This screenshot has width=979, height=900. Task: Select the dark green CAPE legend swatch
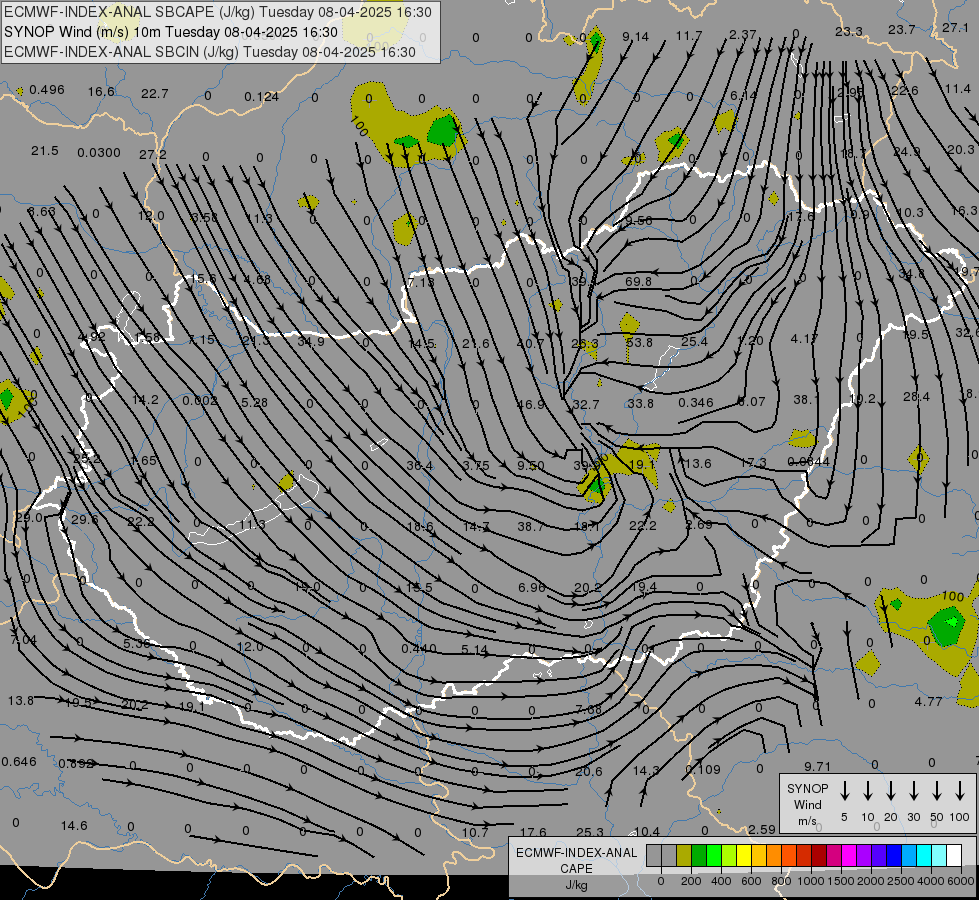(x=699, y=856)
